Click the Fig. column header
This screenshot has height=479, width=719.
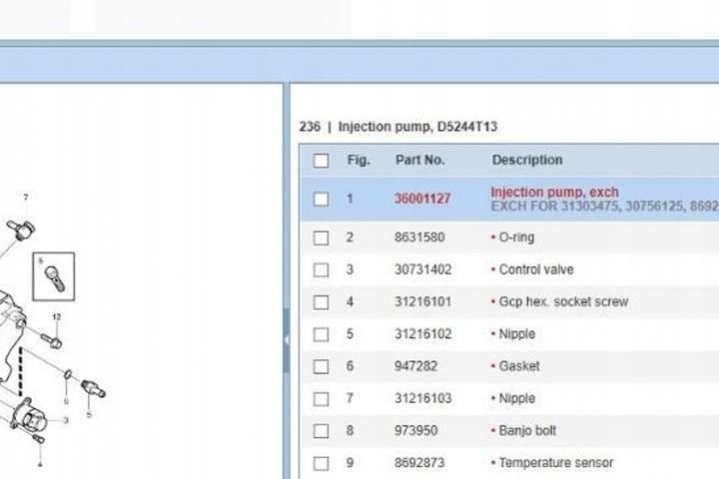[358, 160]
